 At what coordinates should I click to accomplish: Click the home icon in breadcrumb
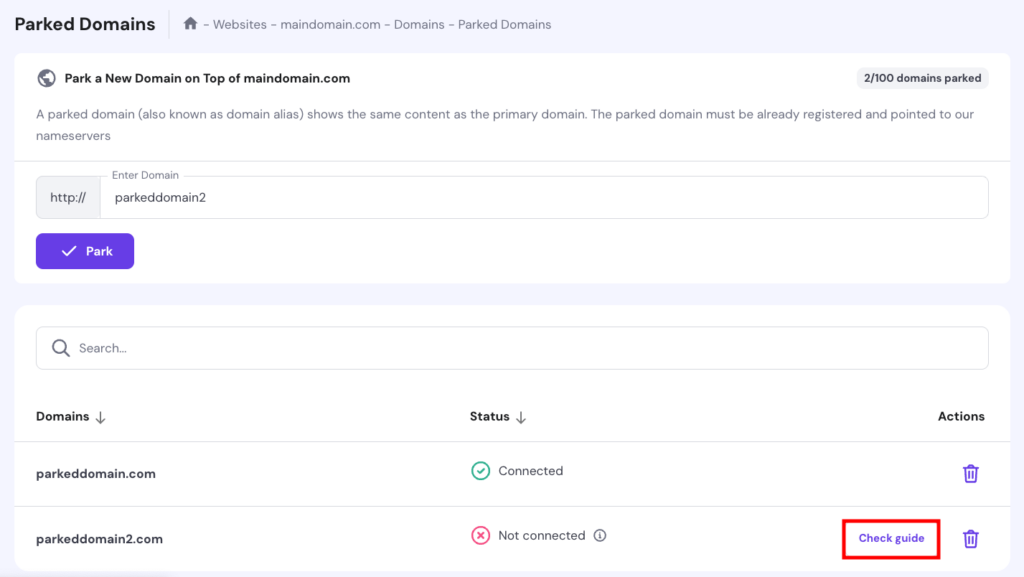[189, 23]
